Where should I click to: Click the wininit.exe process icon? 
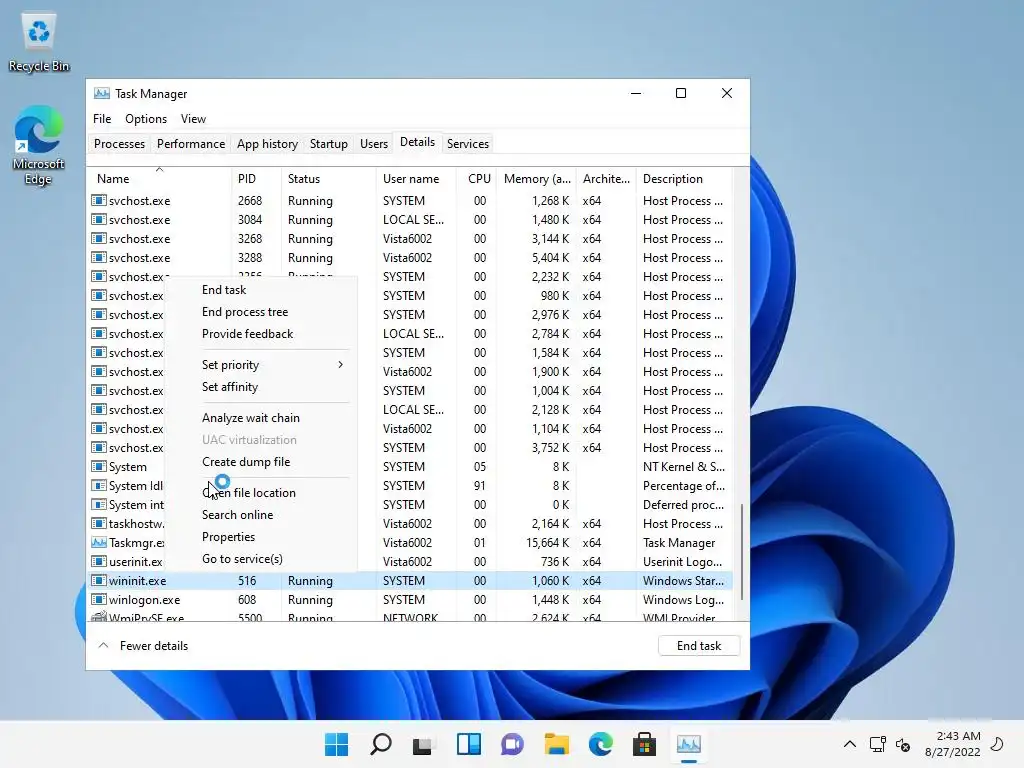point(99,581)
